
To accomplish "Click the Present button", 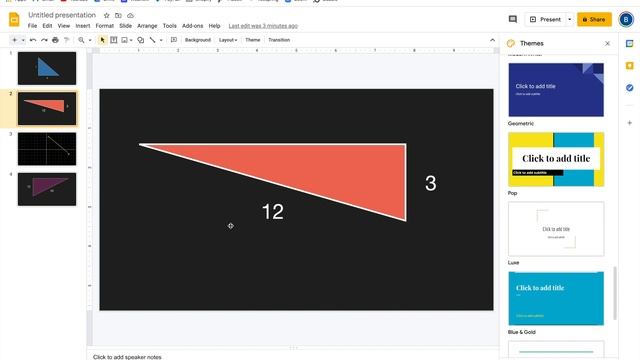I will [545, 19].
